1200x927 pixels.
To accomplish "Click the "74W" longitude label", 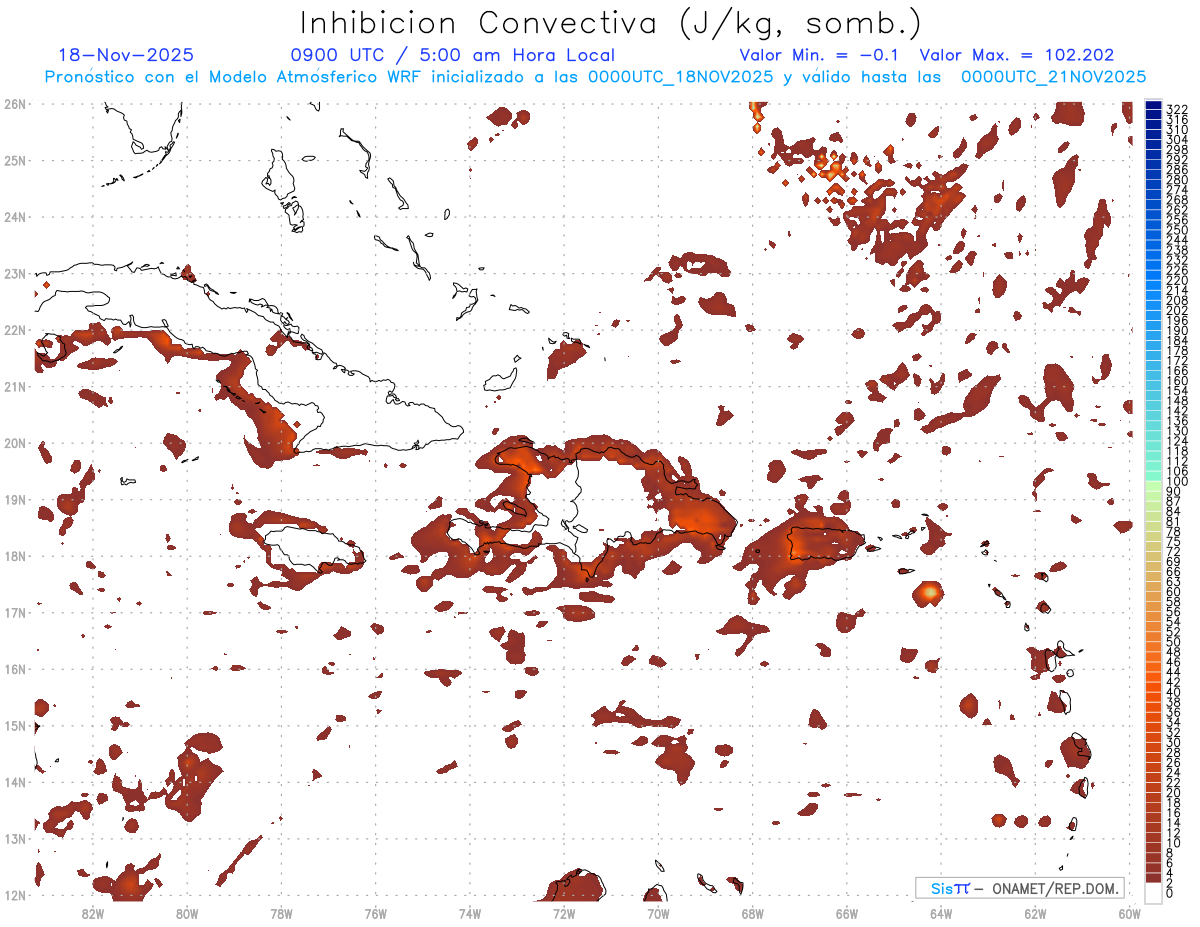I will point(470,913).
